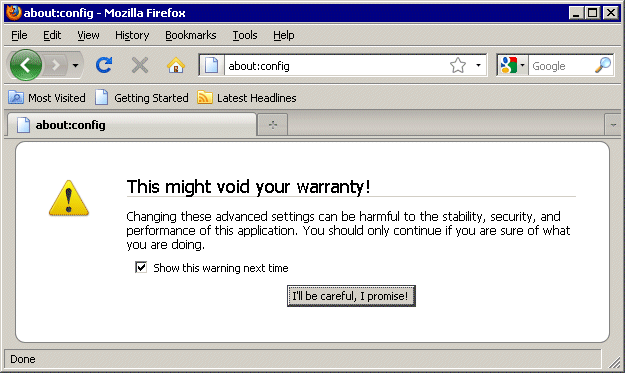The height and width of the screenshot is (373, 625).
Task: Maximize the Firefox window
Action: point(593,13)
